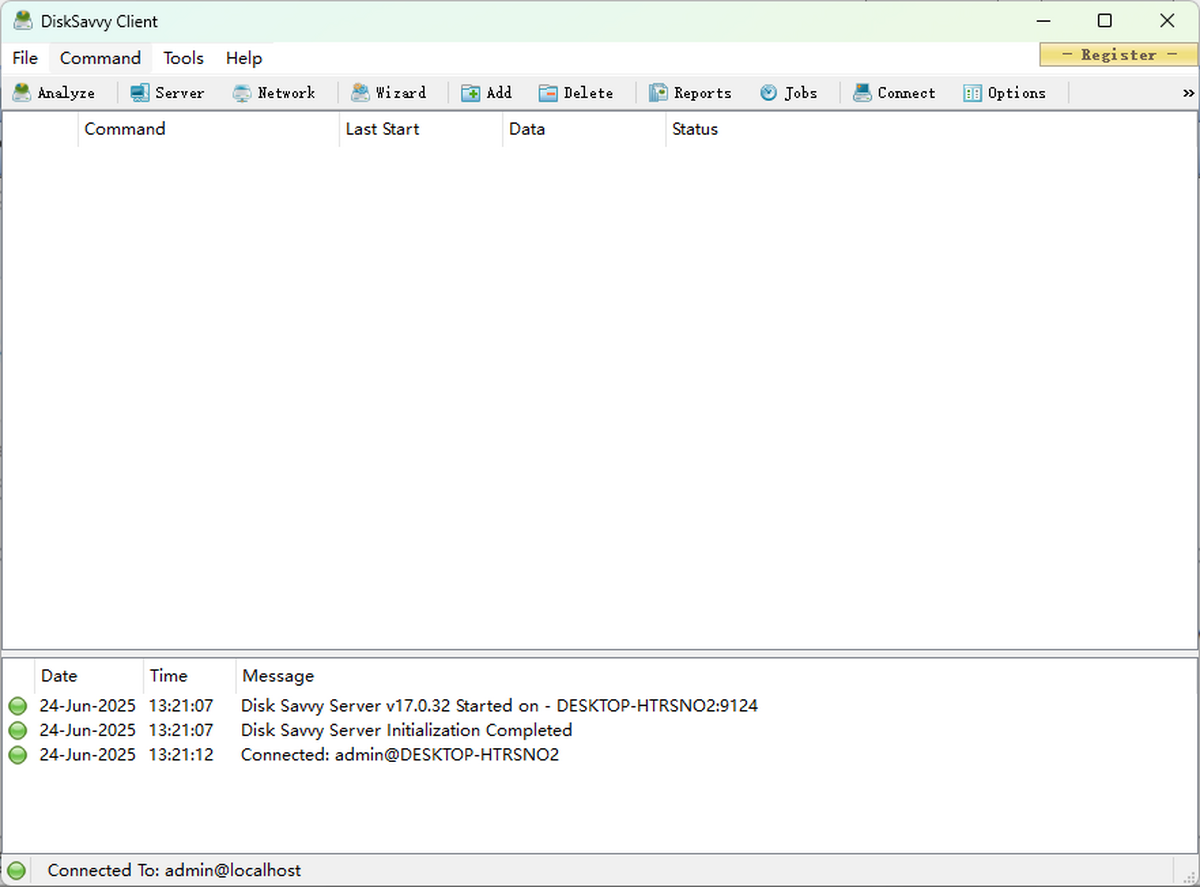Click the green status icon beside Connected To
Screen dimensions: 1200x887
click(17, 870)
